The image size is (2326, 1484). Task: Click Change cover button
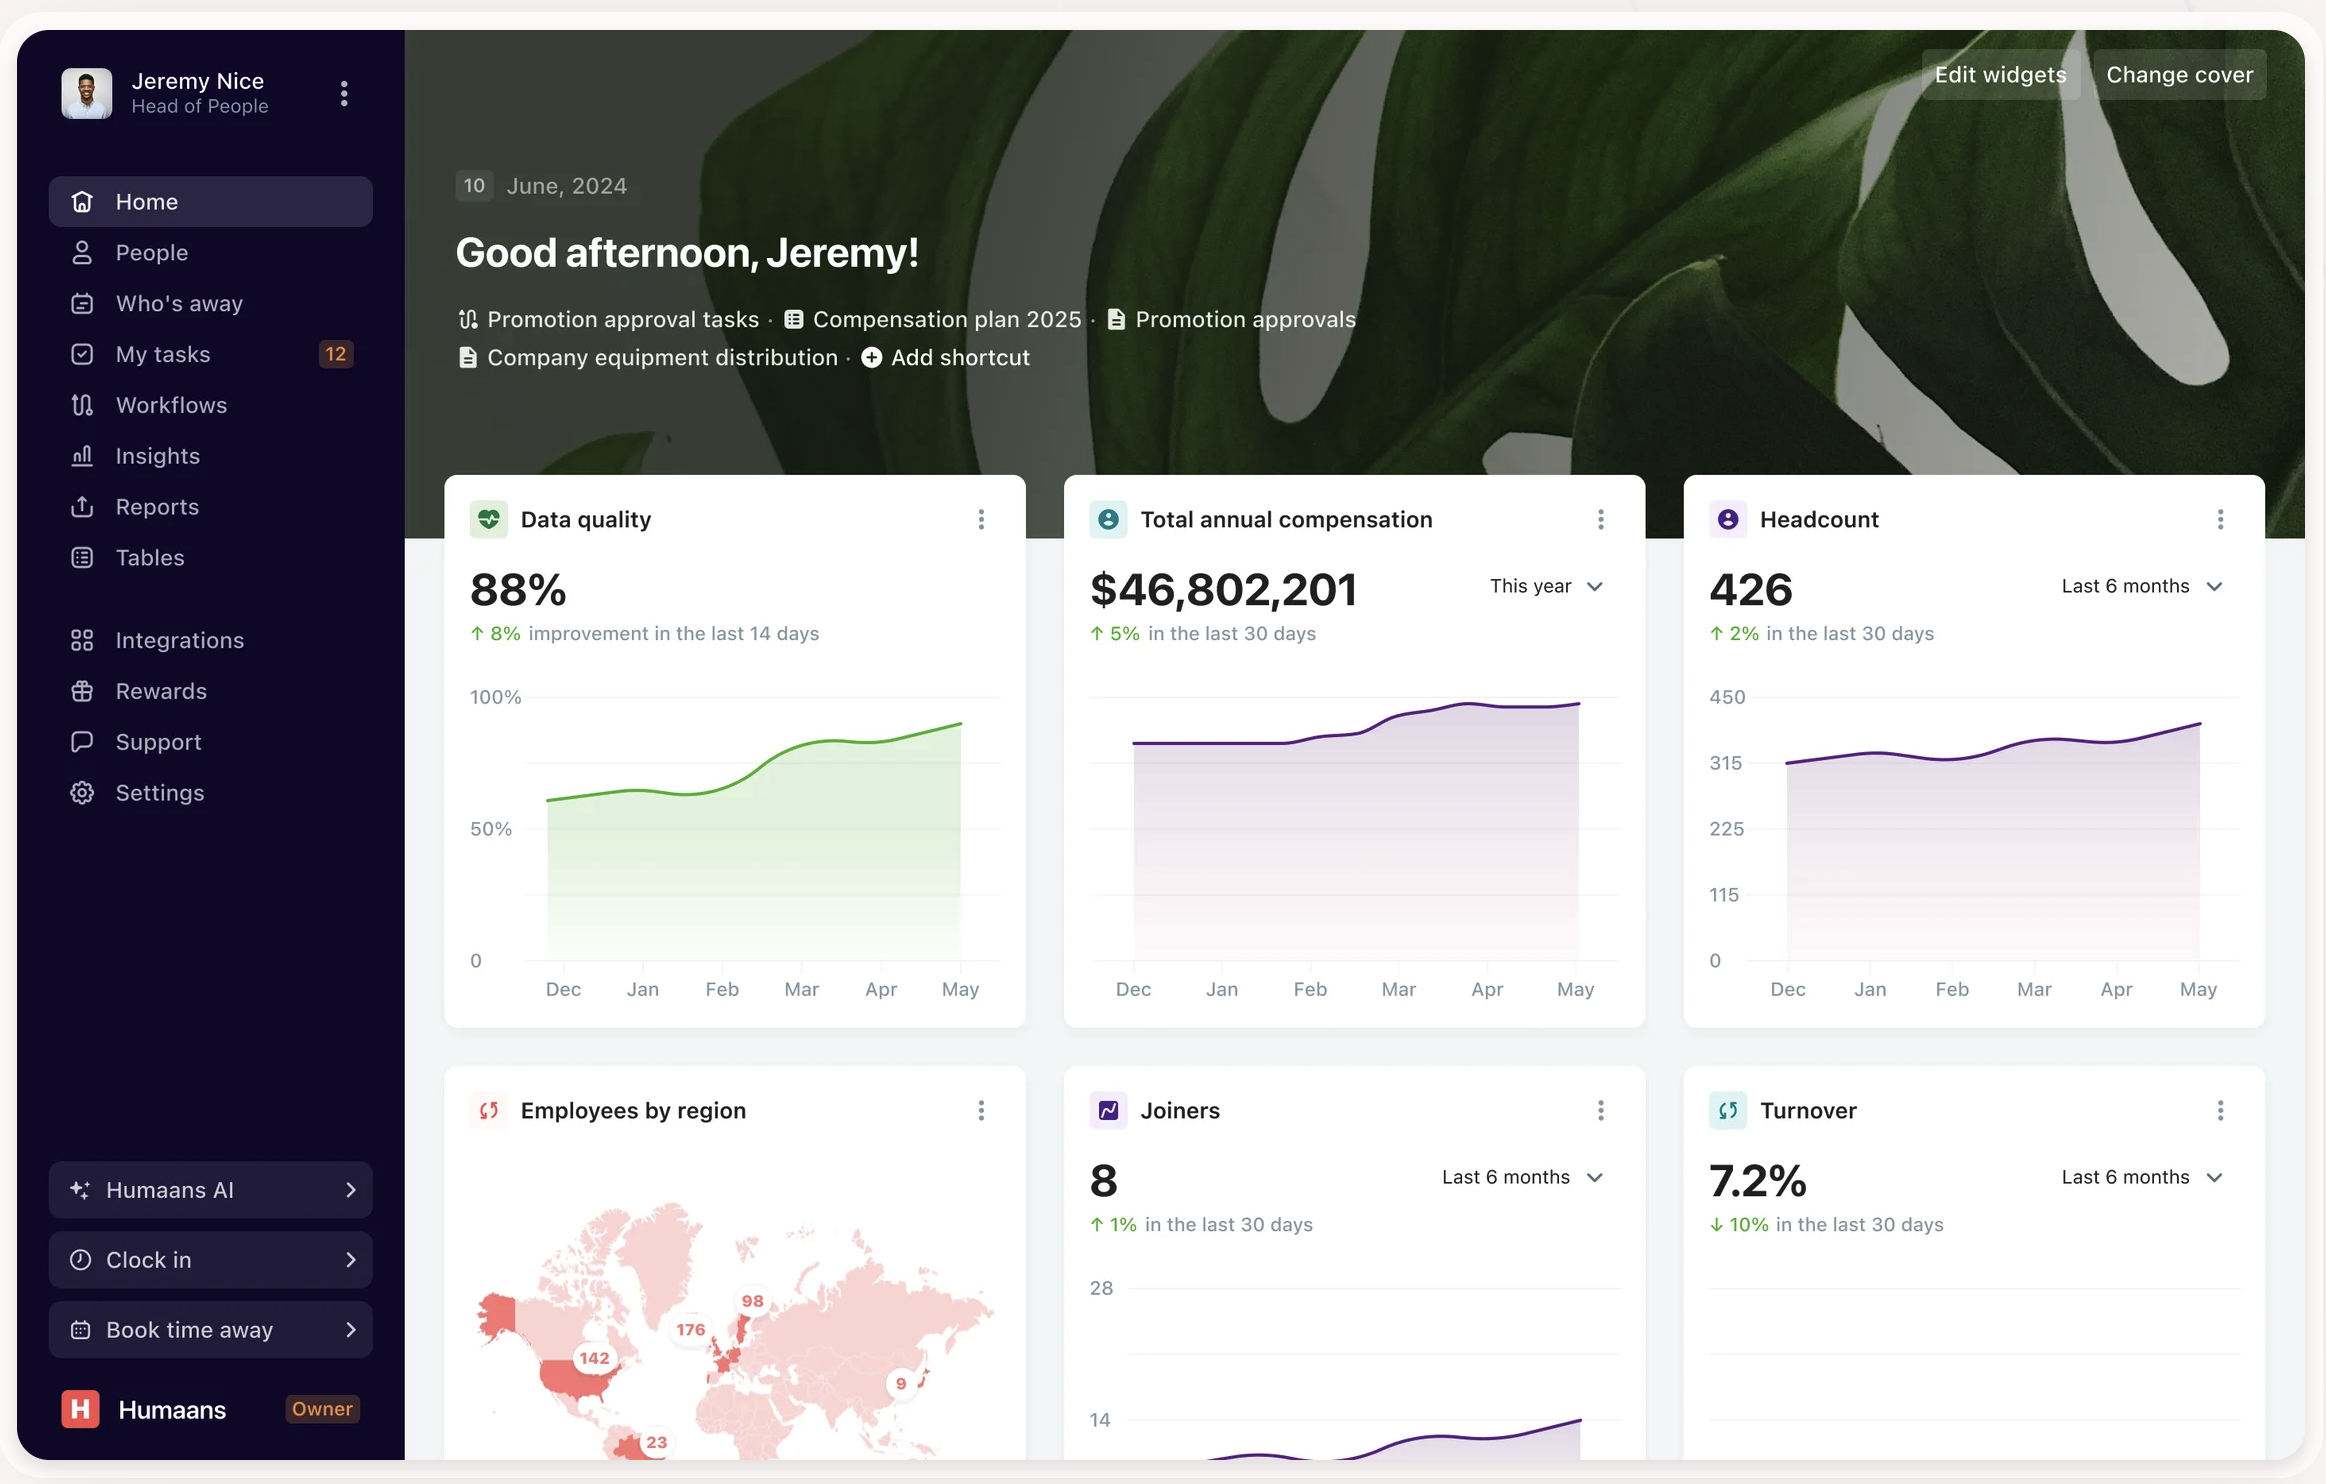tap(2179, 75)
